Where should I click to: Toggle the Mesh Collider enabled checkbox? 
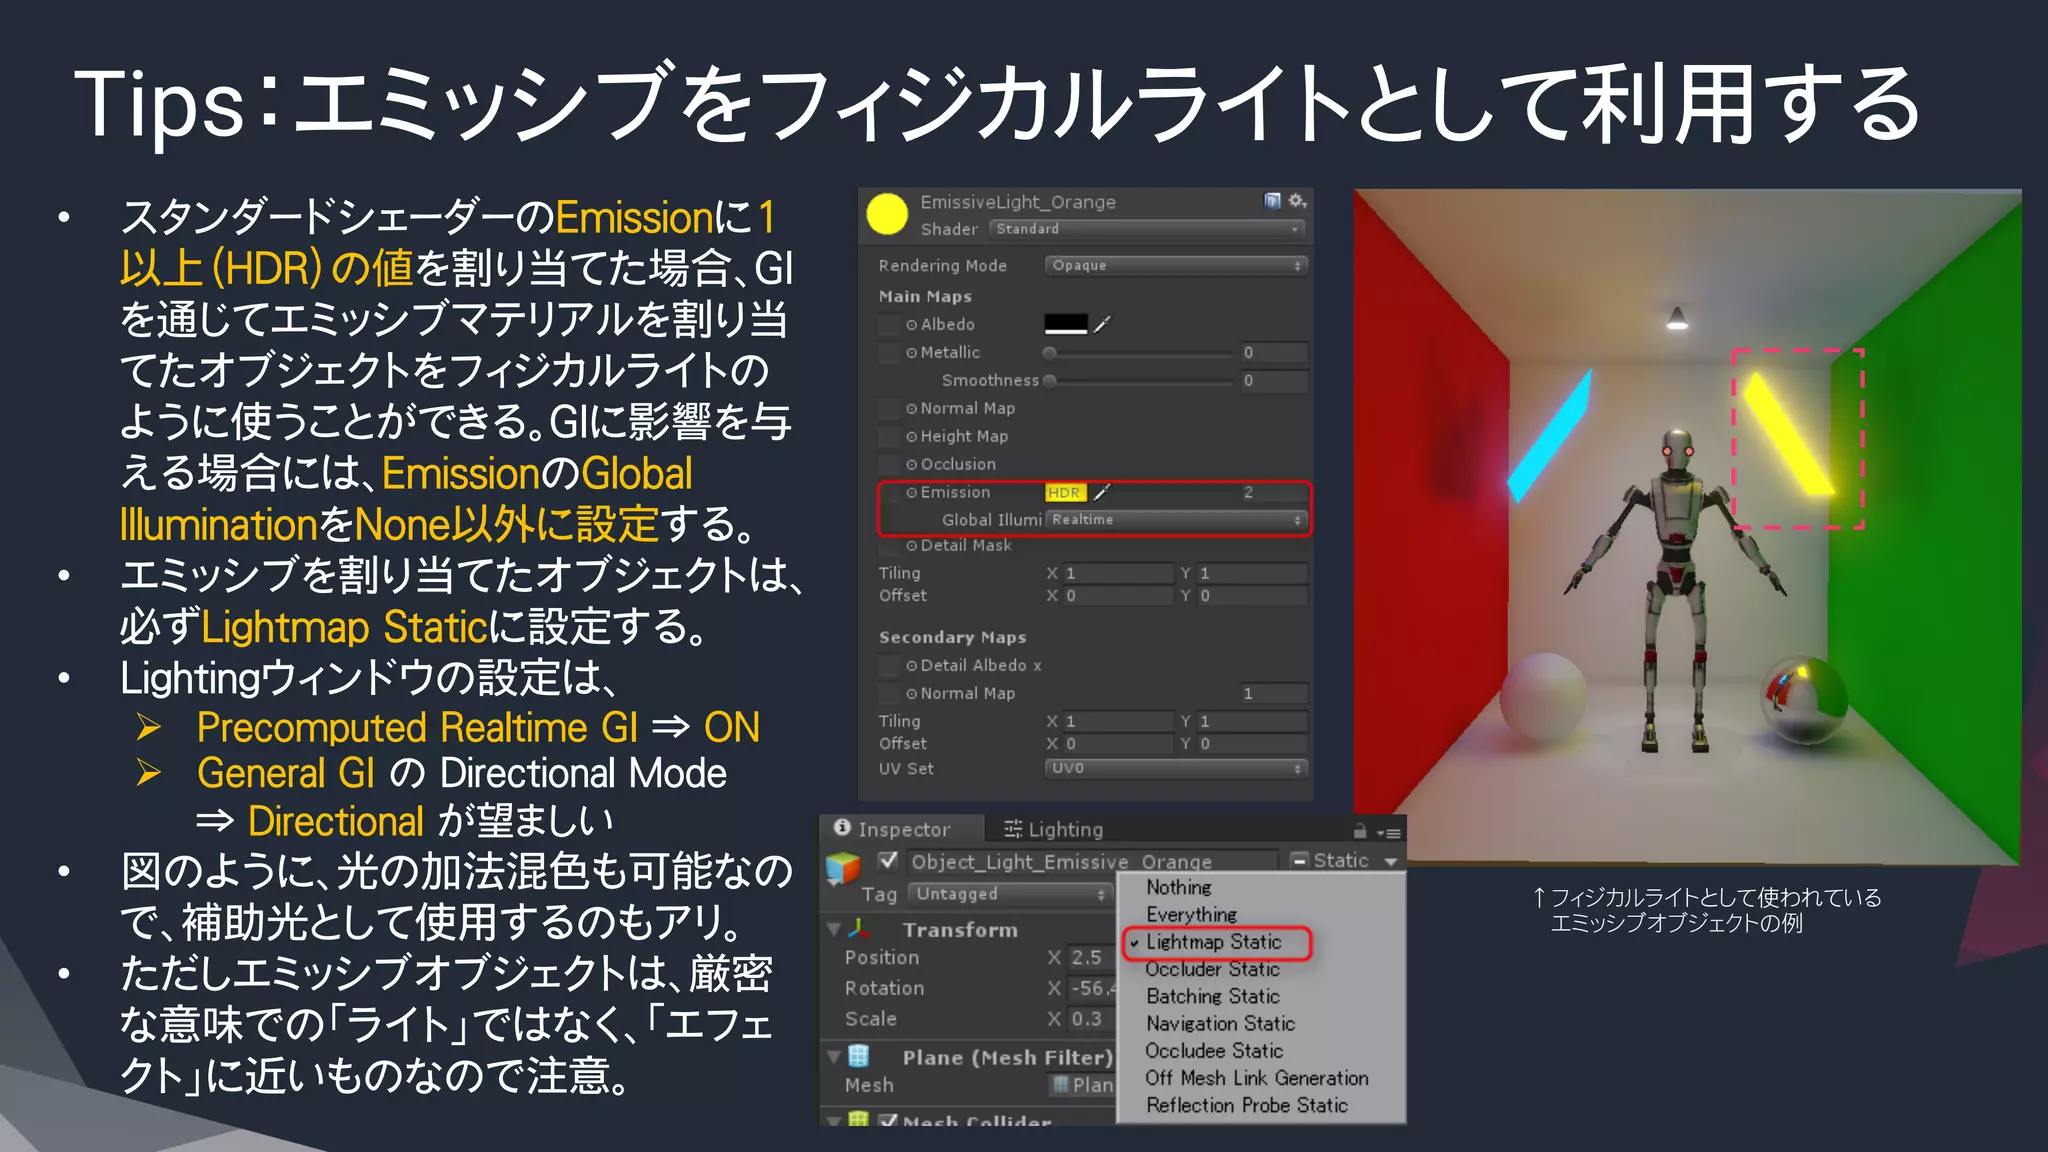[887, 1120]
